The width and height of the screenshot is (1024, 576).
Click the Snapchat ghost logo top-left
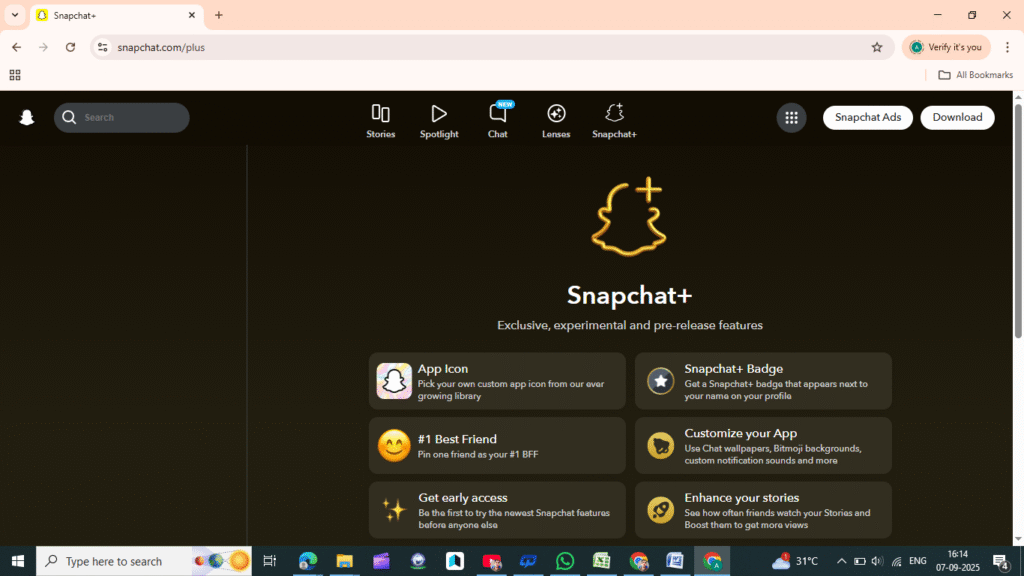26,117
